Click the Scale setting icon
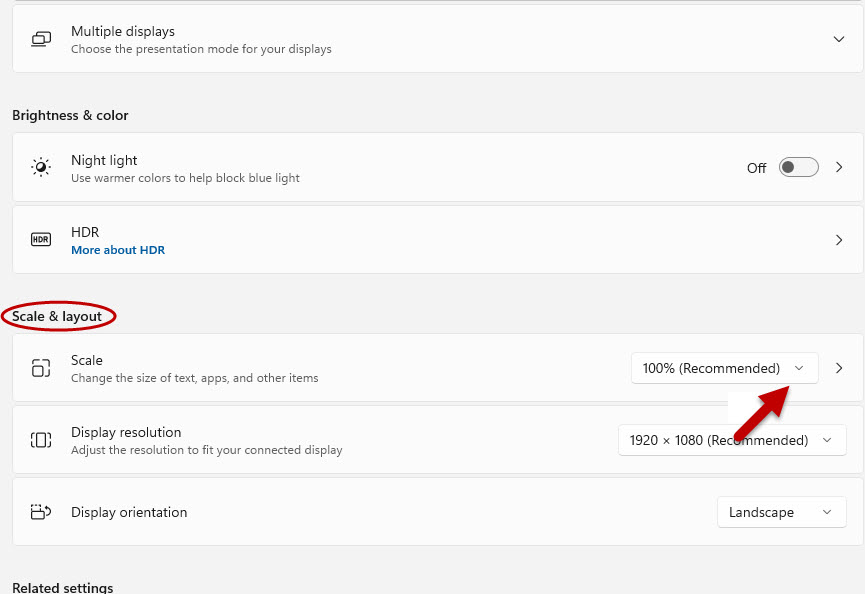 click(x=41, y=368)
